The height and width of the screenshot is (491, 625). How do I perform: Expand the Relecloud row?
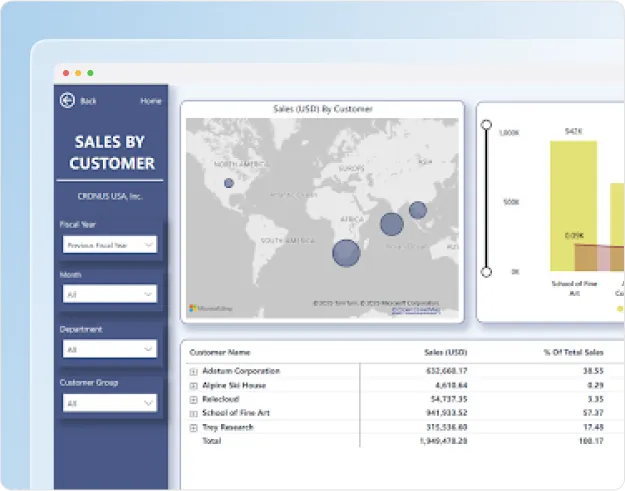pos(193,399)
